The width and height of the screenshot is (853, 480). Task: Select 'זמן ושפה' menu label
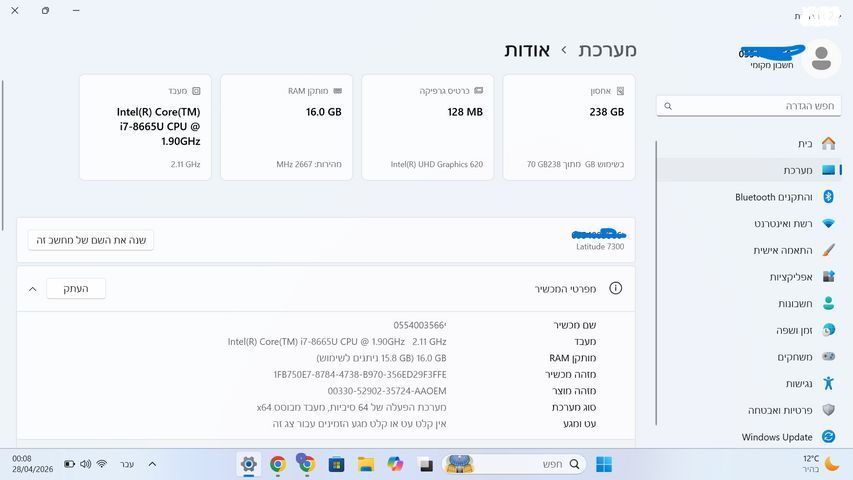(x=794, y=330)
